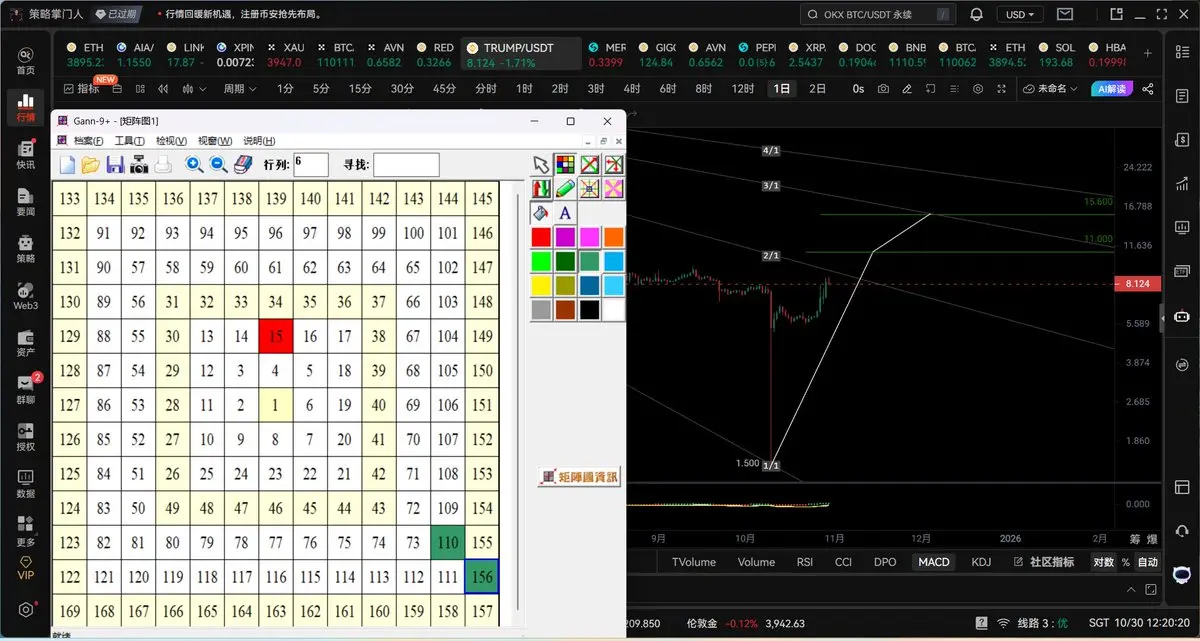Image resolution: width=1200 pixels, height=641 pixels.
Task: Enable the MACD indicator
Action: click(x=933, y=562)
